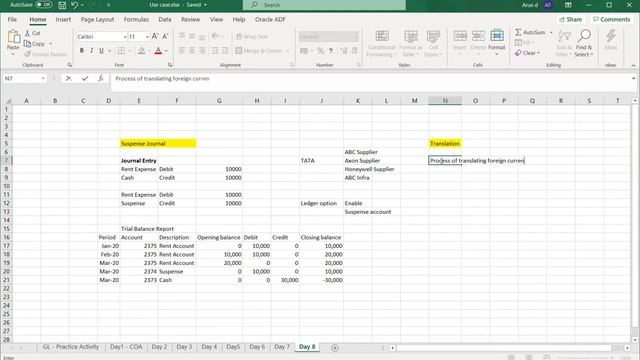Open the font name Calibri dropdown
The image size is (640, 360).
124,37
